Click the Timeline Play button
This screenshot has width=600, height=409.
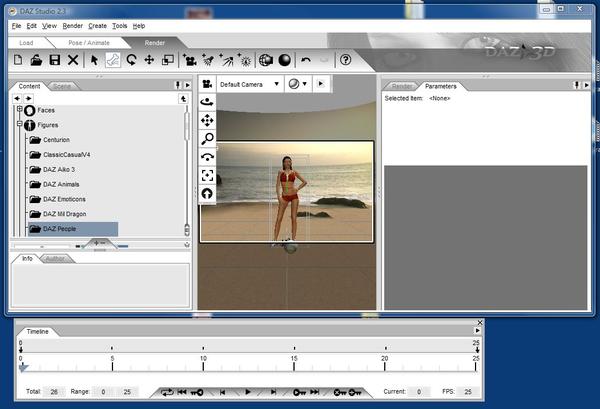[x=248, y=392]
